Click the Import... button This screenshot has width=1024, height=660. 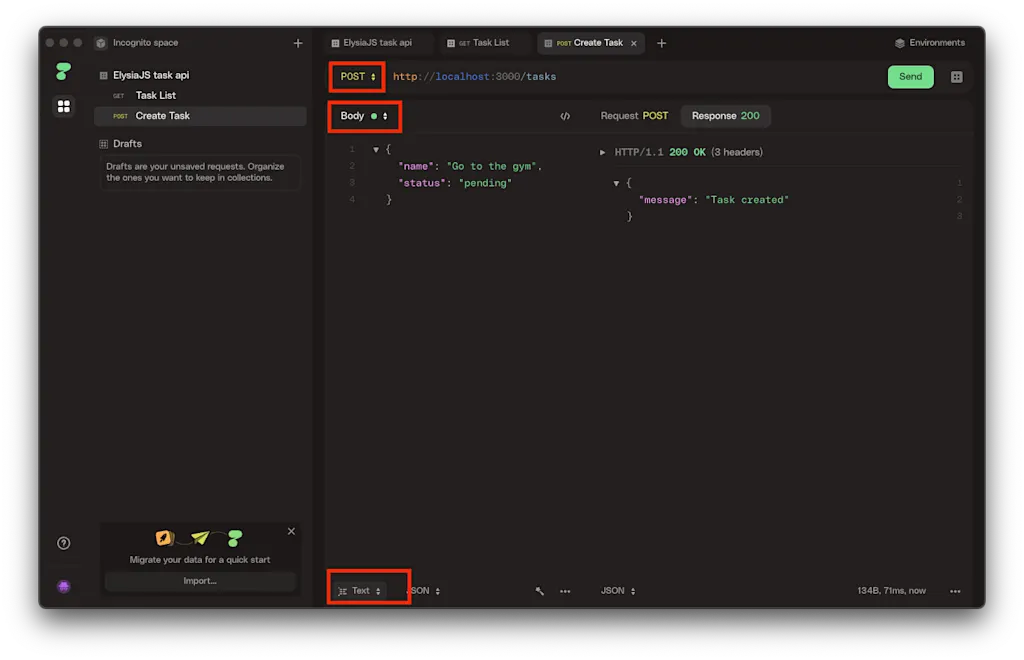coord(200,581)
